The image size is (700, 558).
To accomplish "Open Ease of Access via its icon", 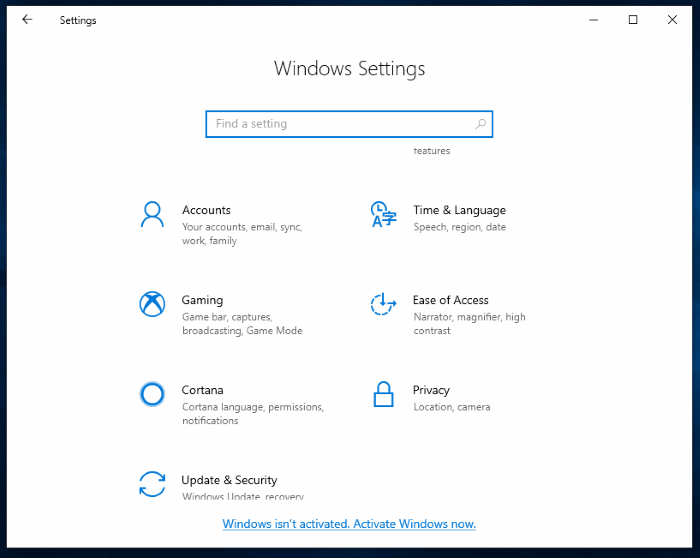I will [x=383, y=304].
